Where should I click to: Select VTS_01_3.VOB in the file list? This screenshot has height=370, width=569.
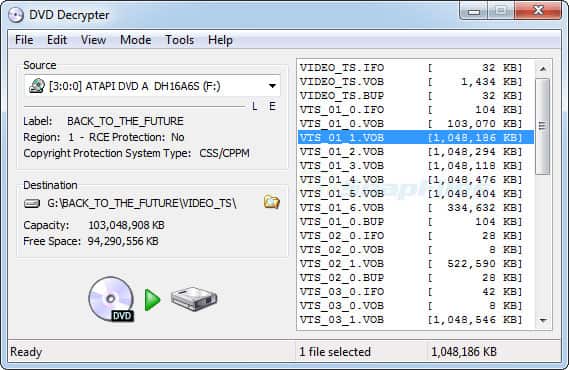click(x=416, y=166)
